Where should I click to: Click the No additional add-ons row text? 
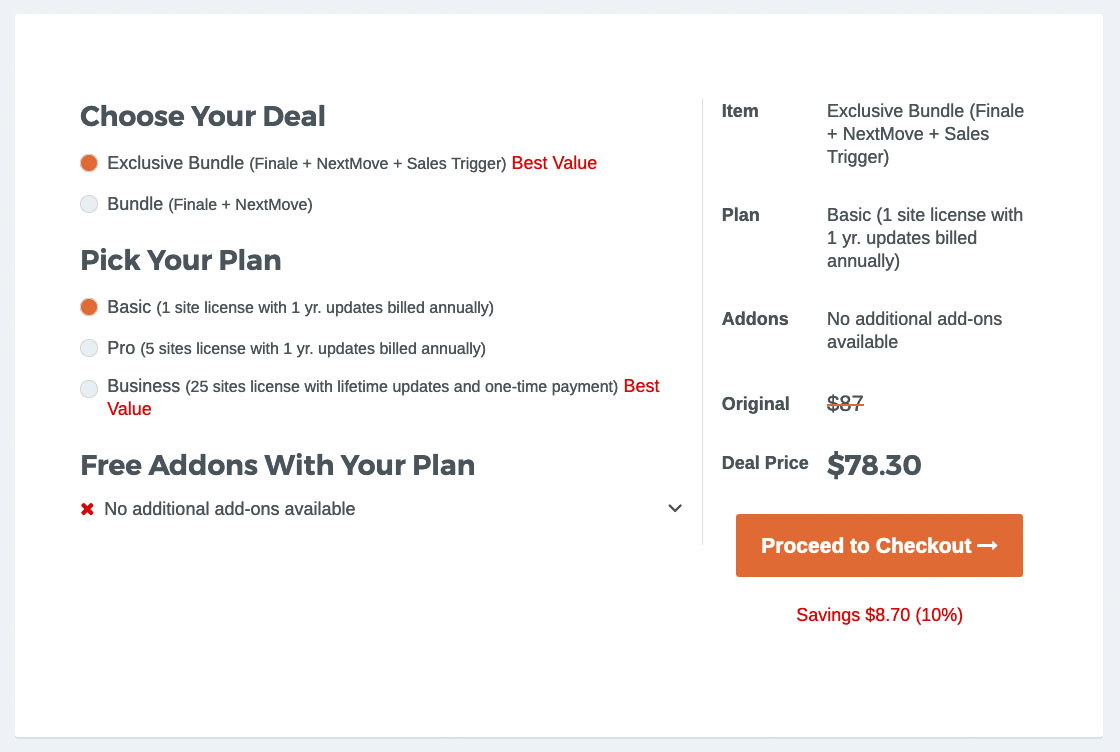[x=229, y=509]
